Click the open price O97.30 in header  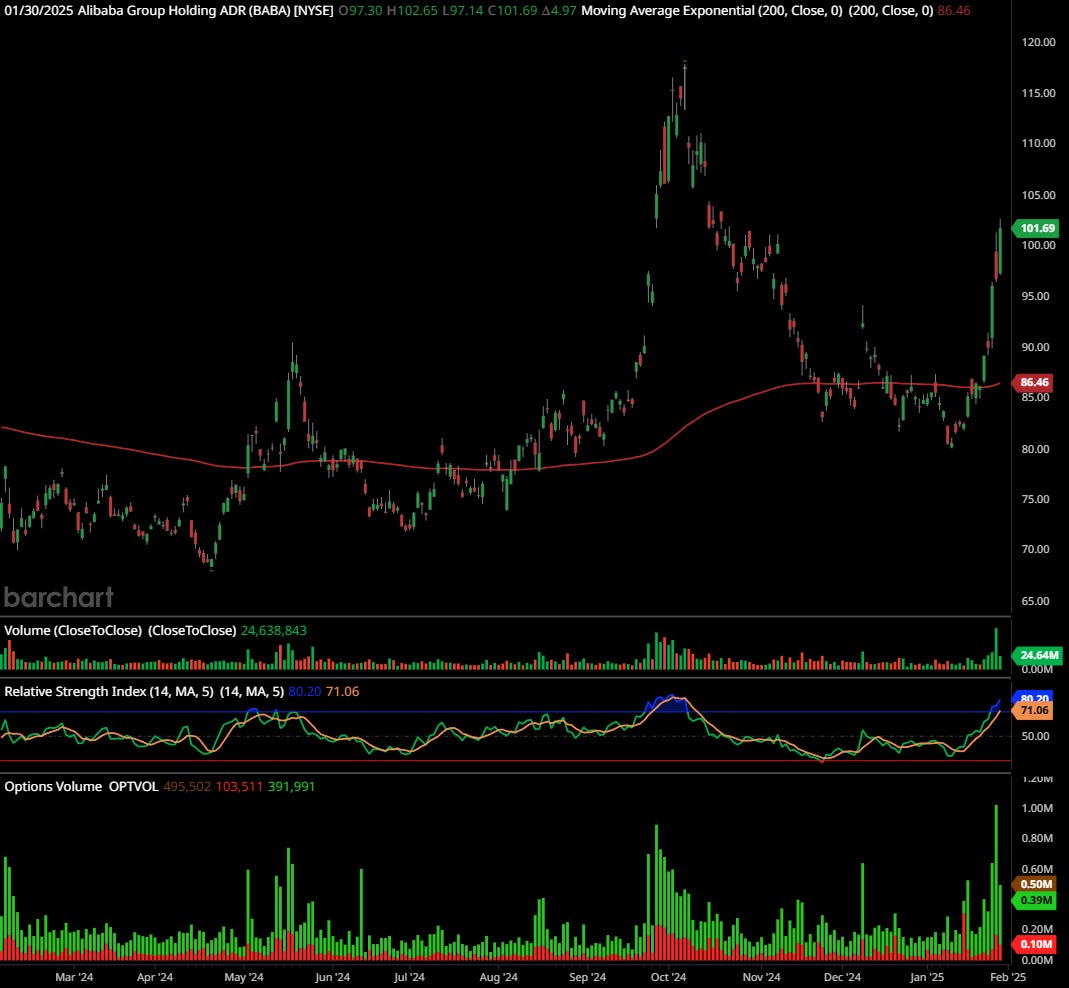[360, 11]
